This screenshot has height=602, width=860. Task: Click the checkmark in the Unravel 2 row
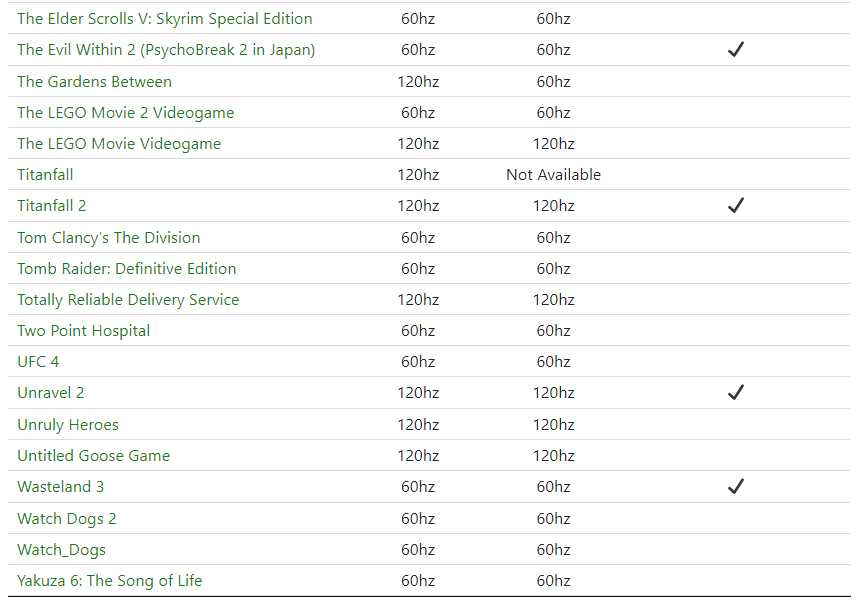coord(736,393)
